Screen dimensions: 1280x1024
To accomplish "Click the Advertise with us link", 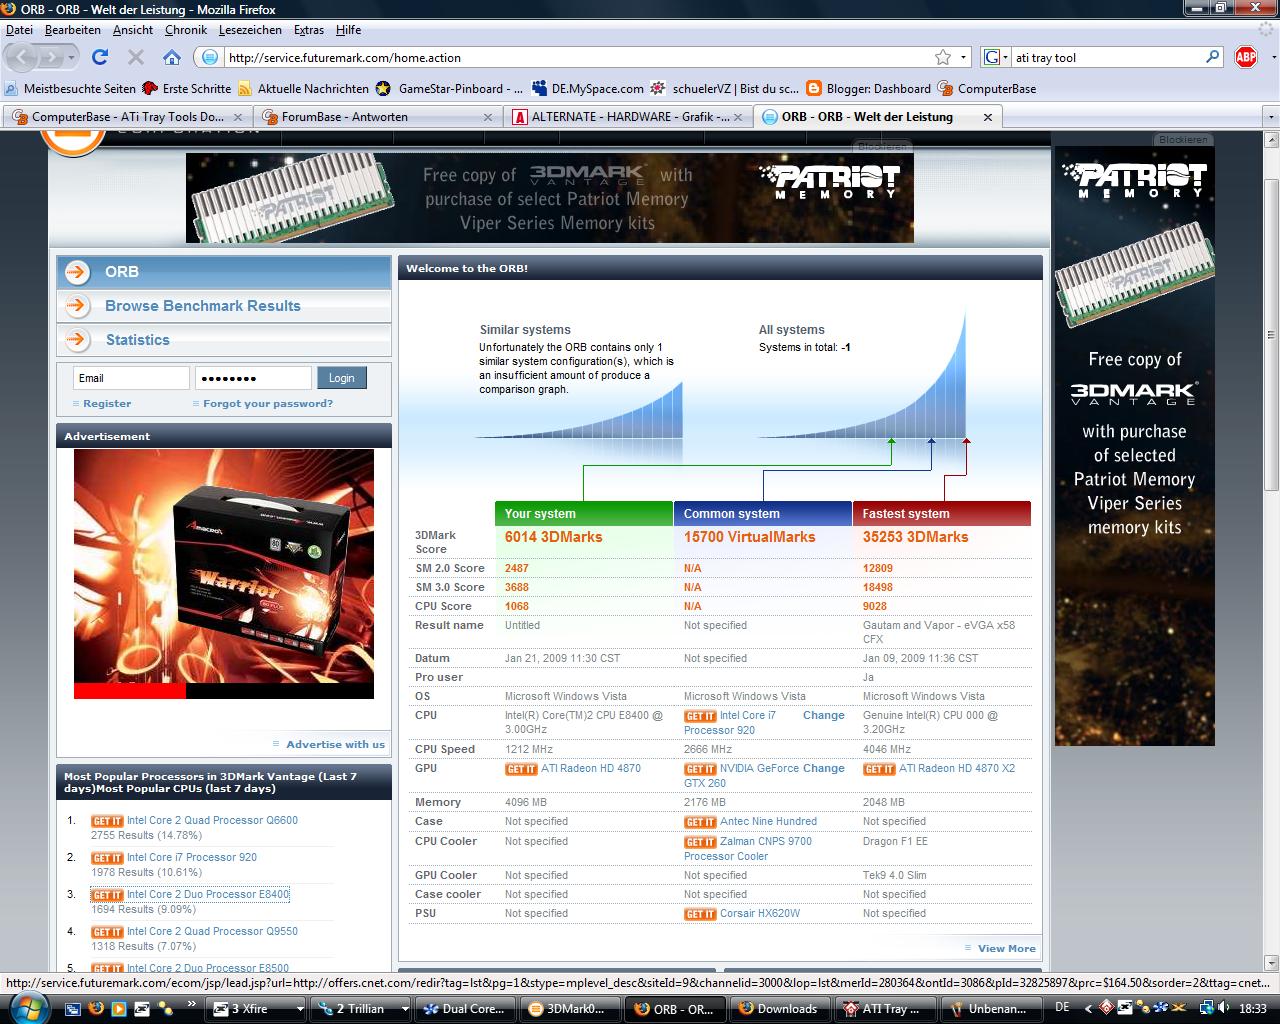I will [335, 744].
